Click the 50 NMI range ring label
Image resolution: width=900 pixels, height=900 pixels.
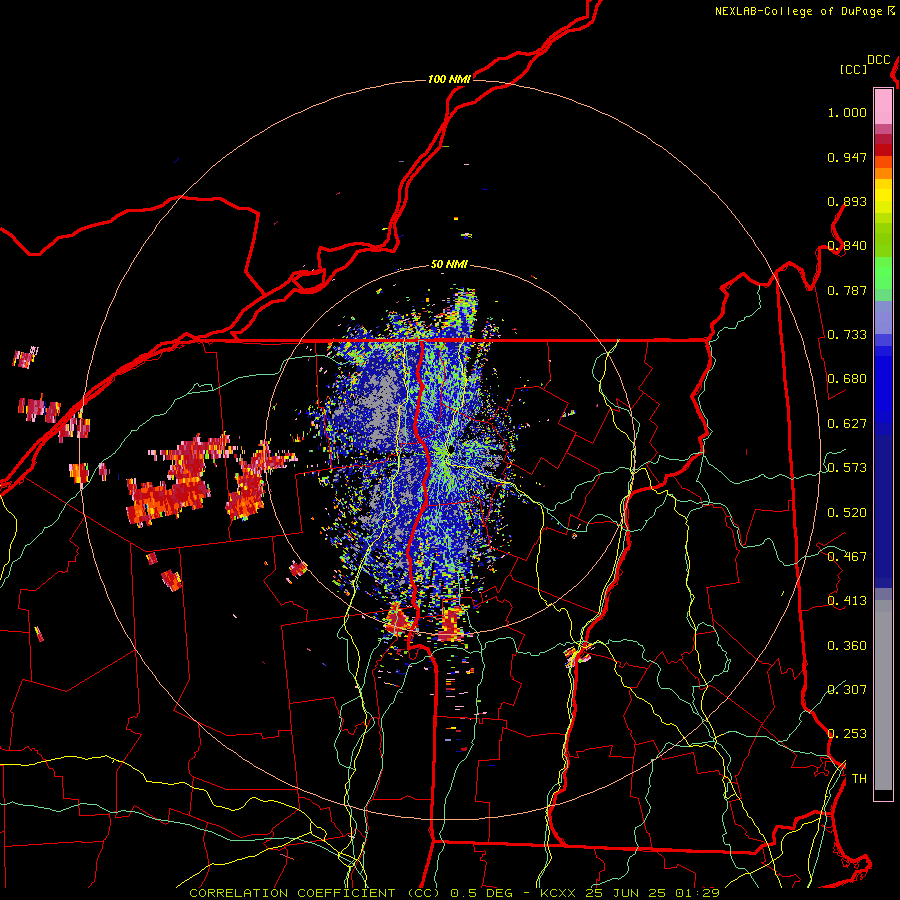449,264
